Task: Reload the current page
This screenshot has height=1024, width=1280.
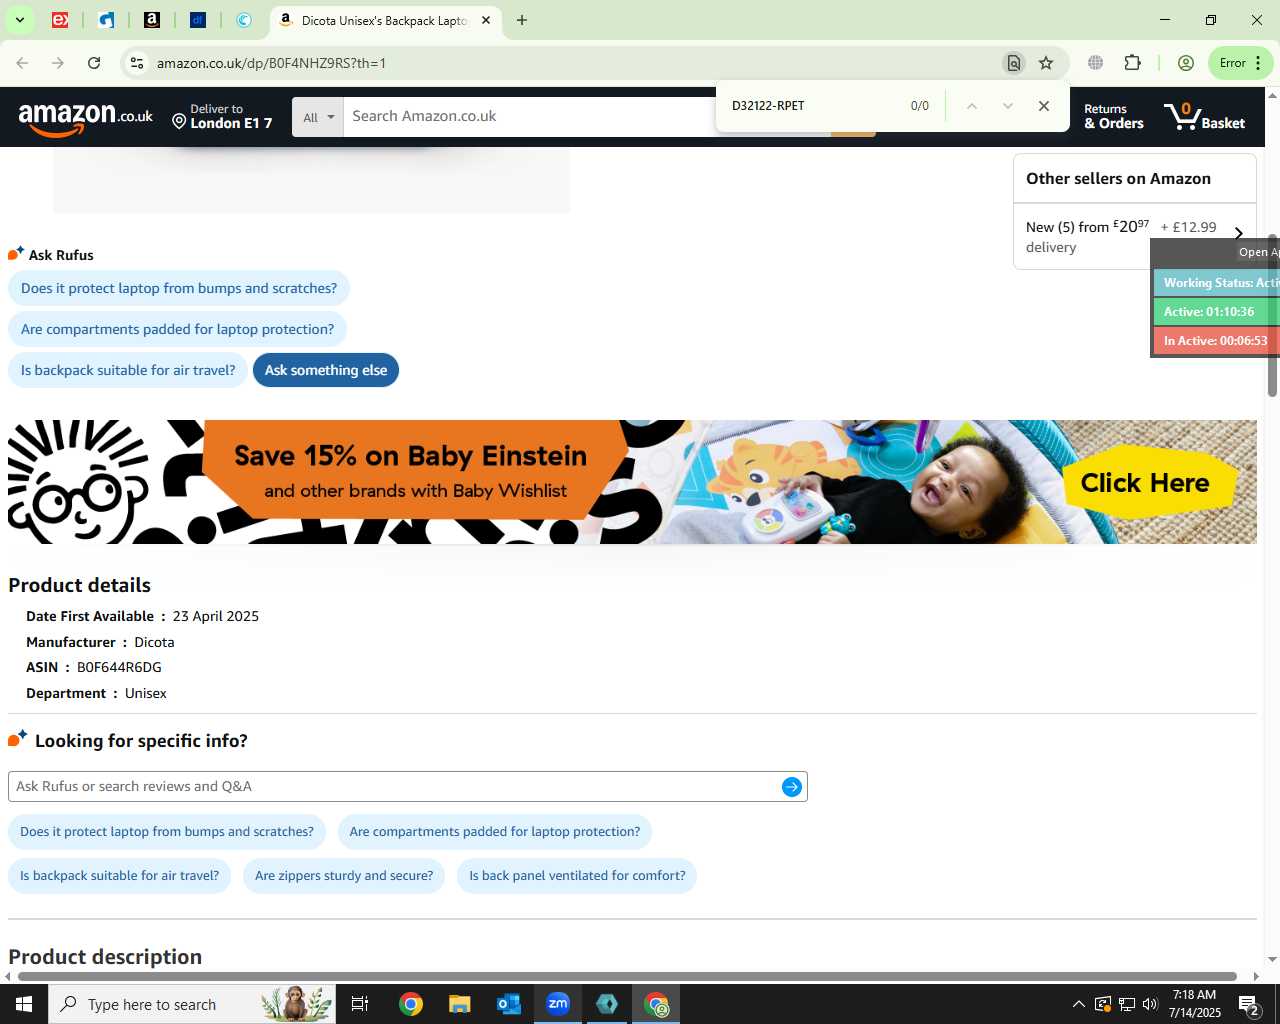Action: pyautogui.click(x=94, y=63)
